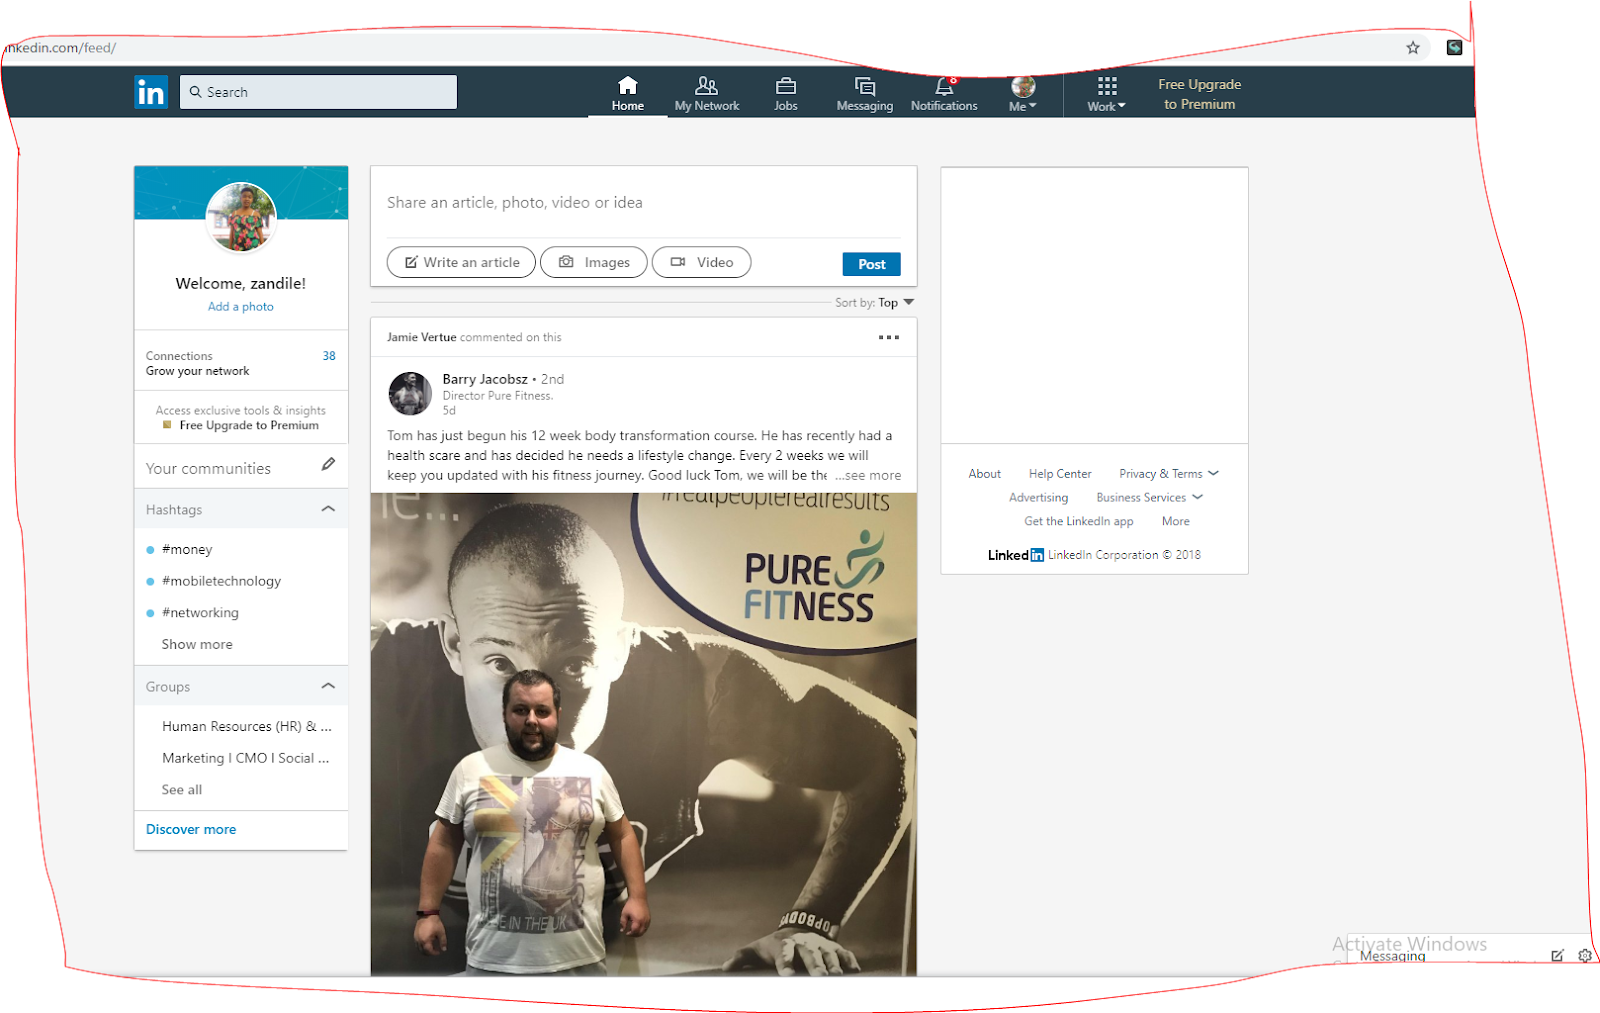Click the LinkedIn logo icon
This screenshot has width=1600, height=1013.
coord(151,92)
